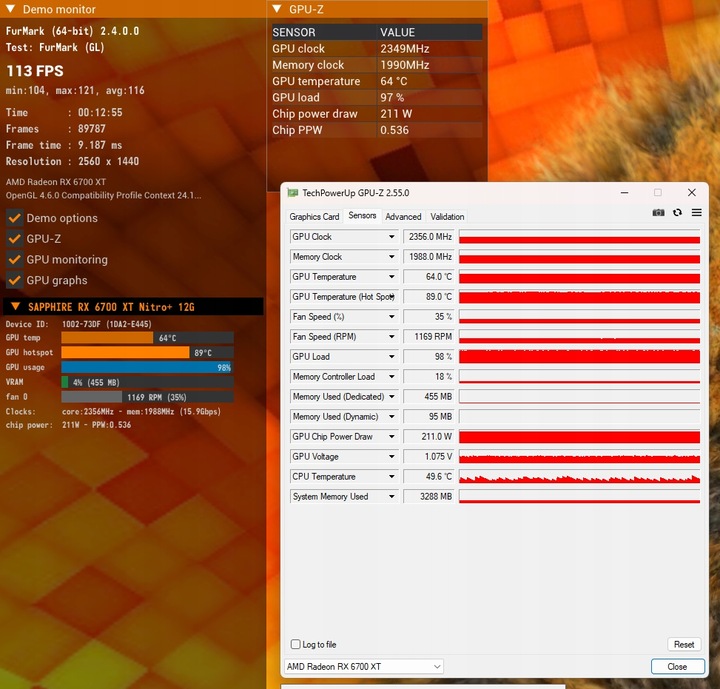Click the GPU-Z screenshot camera icon
This screenshot has width=720, height=689.
pyautogui.click(x=658, y=213)
